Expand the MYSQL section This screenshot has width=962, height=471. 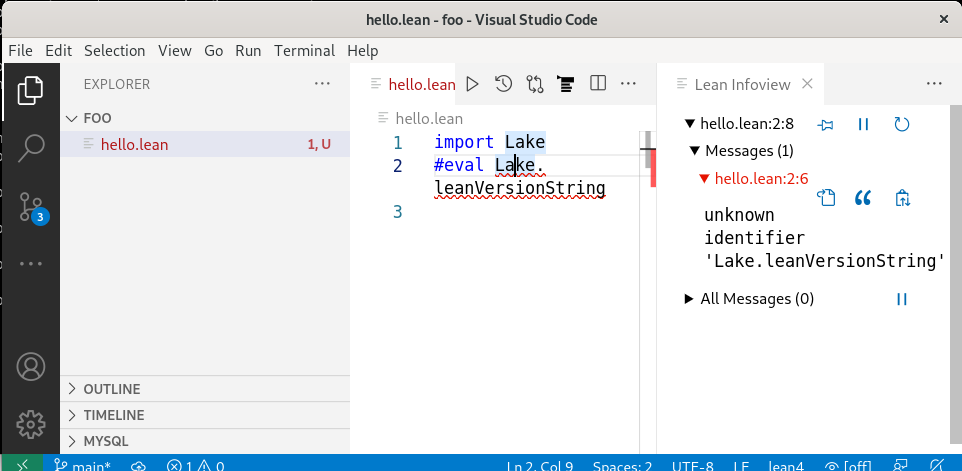[x=205, y=441]
